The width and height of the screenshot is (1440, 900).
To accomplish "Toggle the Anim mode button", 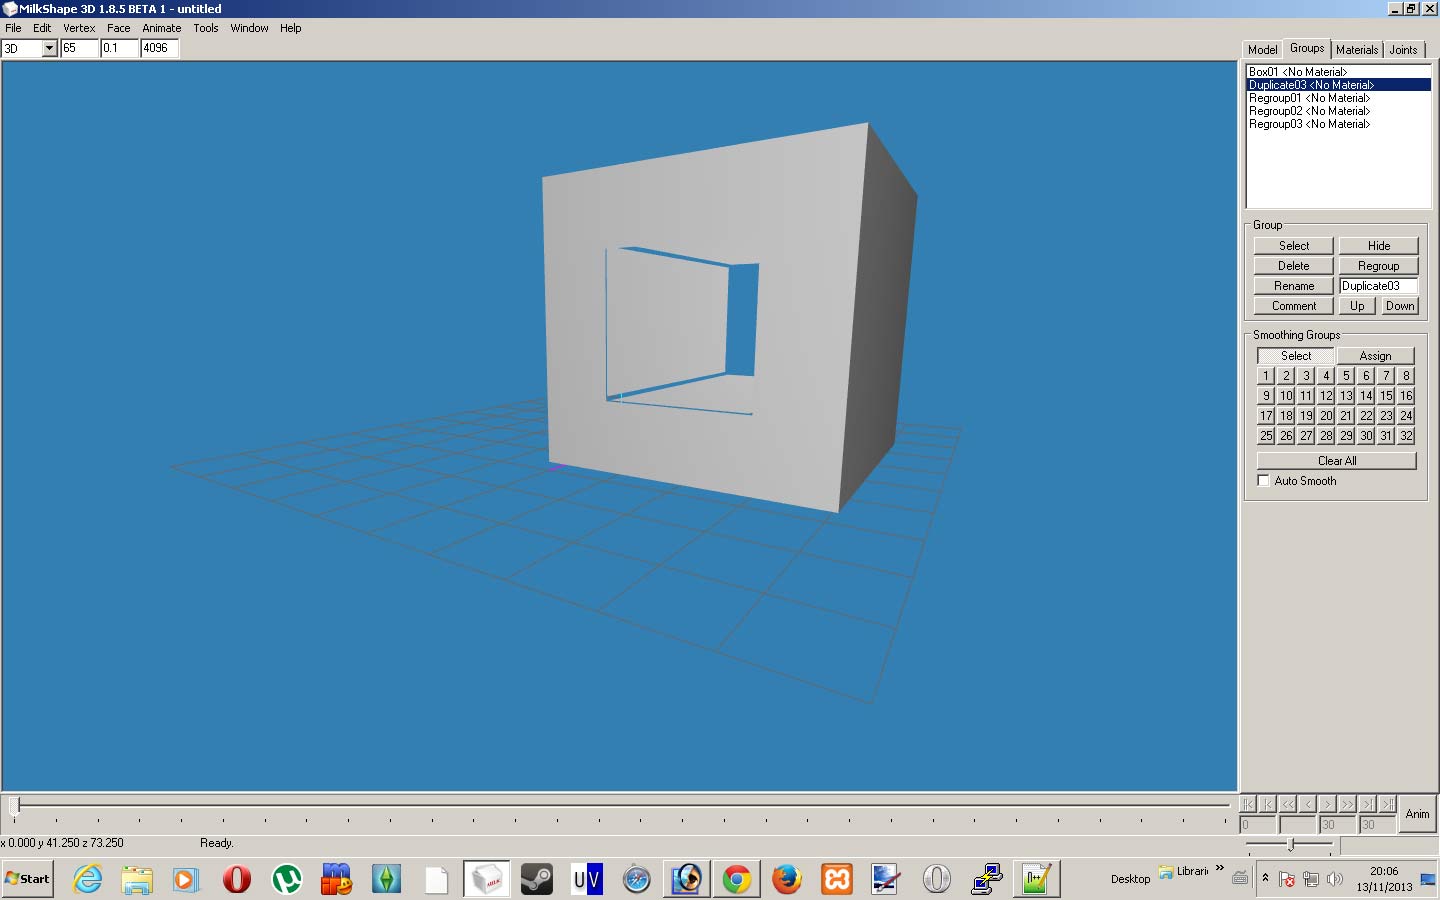I will pyautogui.click(x=1417, y=814).
